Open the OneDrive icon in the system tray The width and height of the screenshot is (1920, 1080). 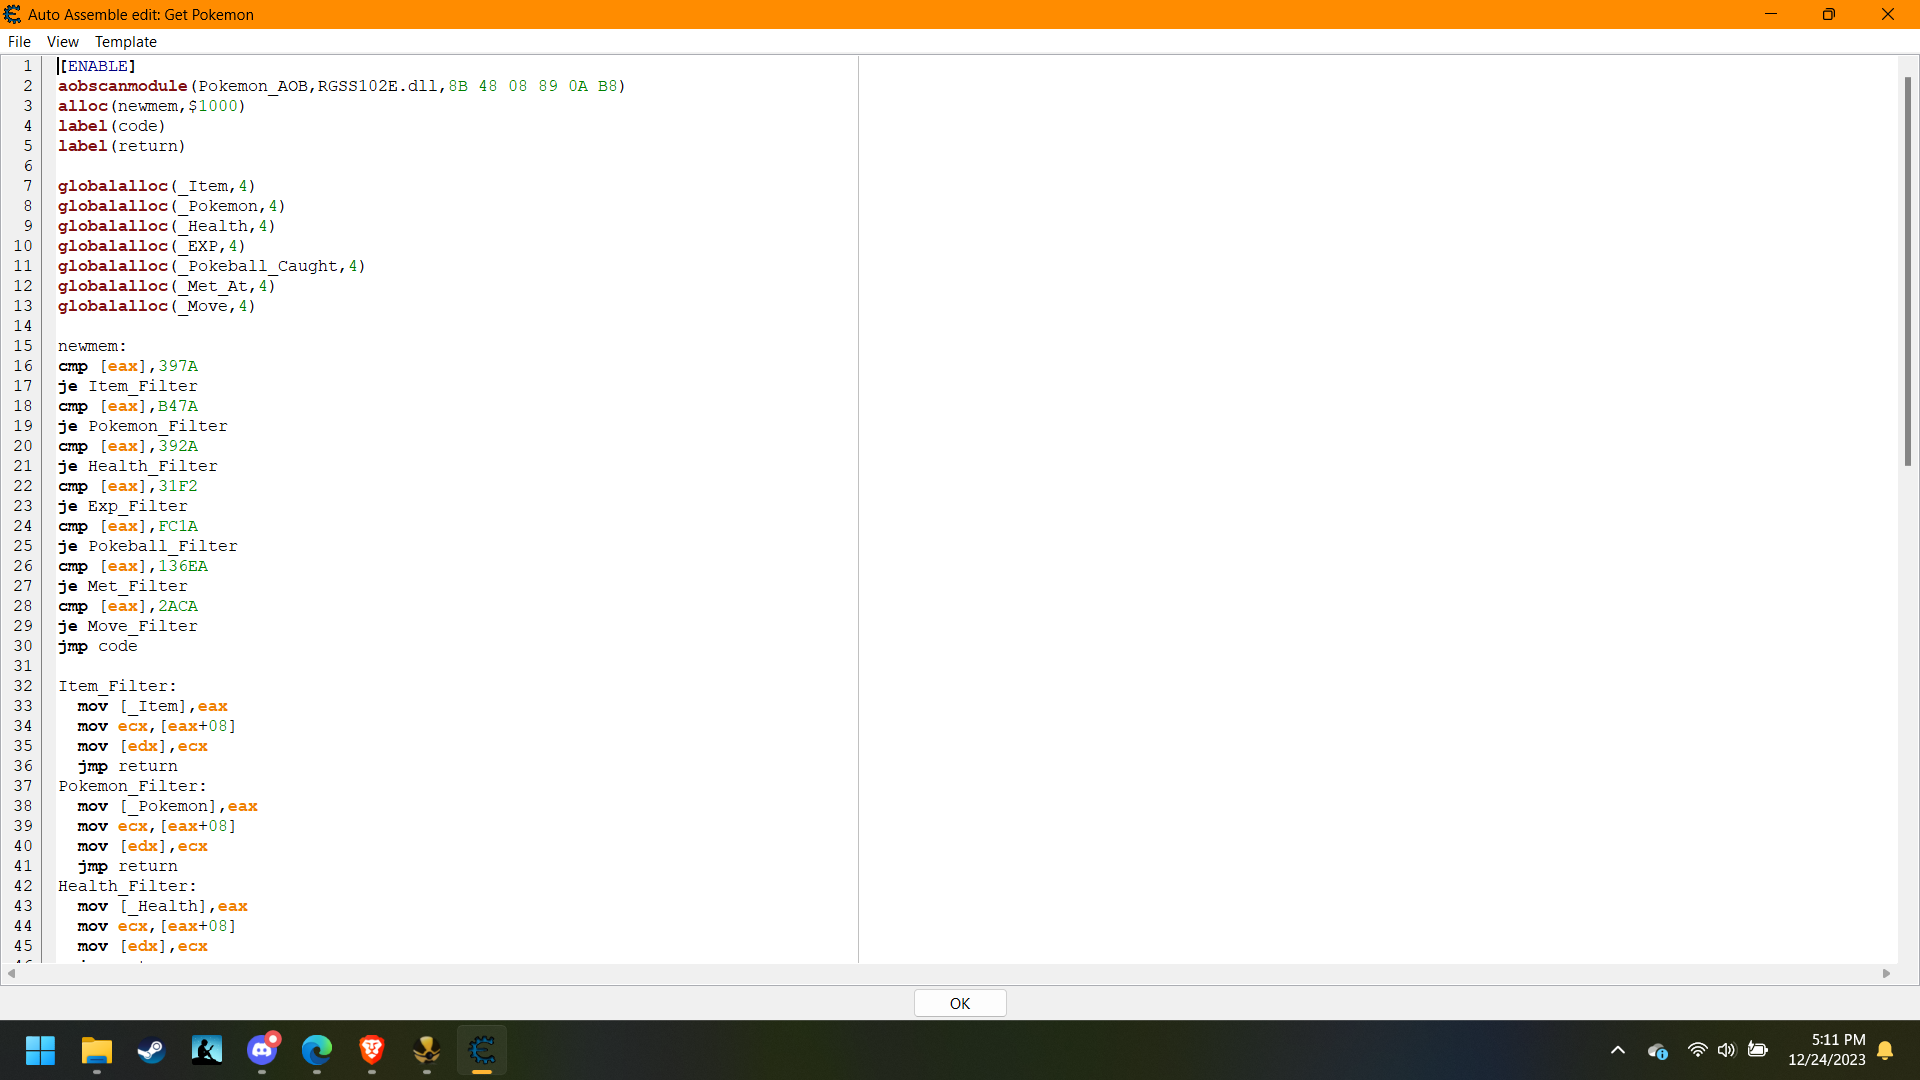1658,1051
